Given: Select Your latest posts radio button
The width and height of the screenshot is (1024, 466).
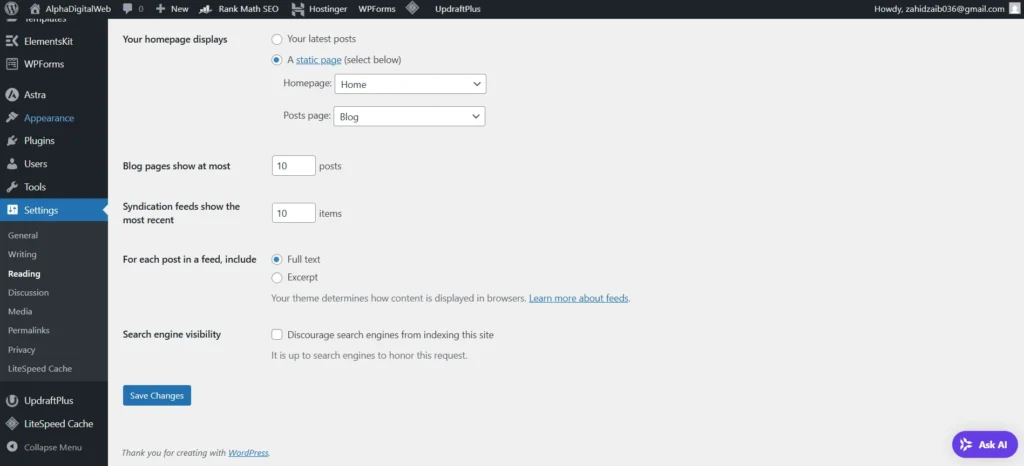Looking at the screenshot, I should click(277, 39).
